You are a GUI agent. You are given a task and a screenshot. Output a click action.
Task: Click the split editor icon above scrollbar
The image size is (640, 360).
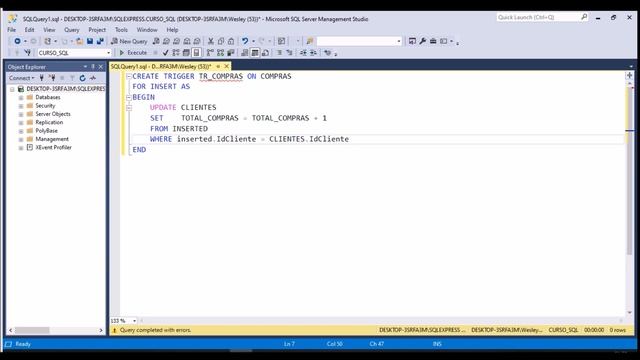[629, 76]
